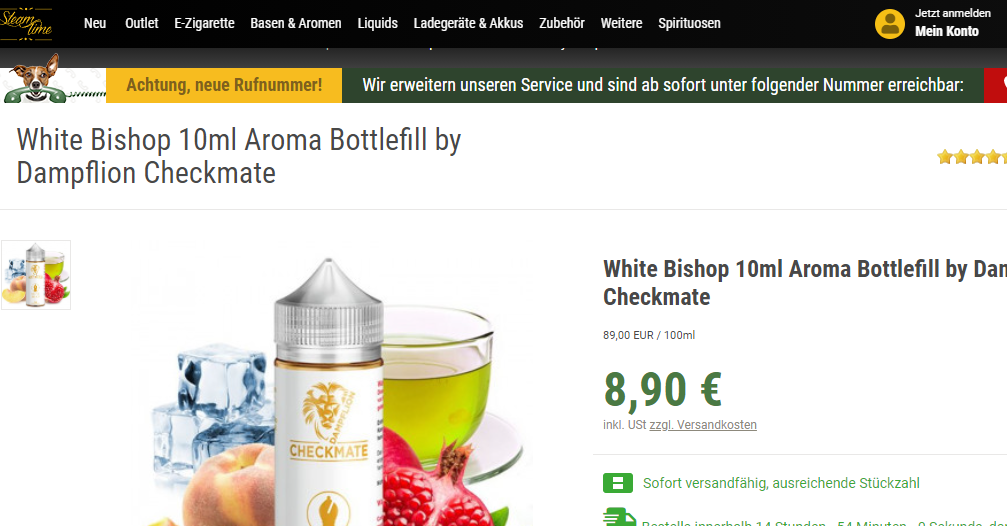Expand the Liquids menu
Image resolution: width=1007 pixels, height=526 pixels.
point(378,23)
